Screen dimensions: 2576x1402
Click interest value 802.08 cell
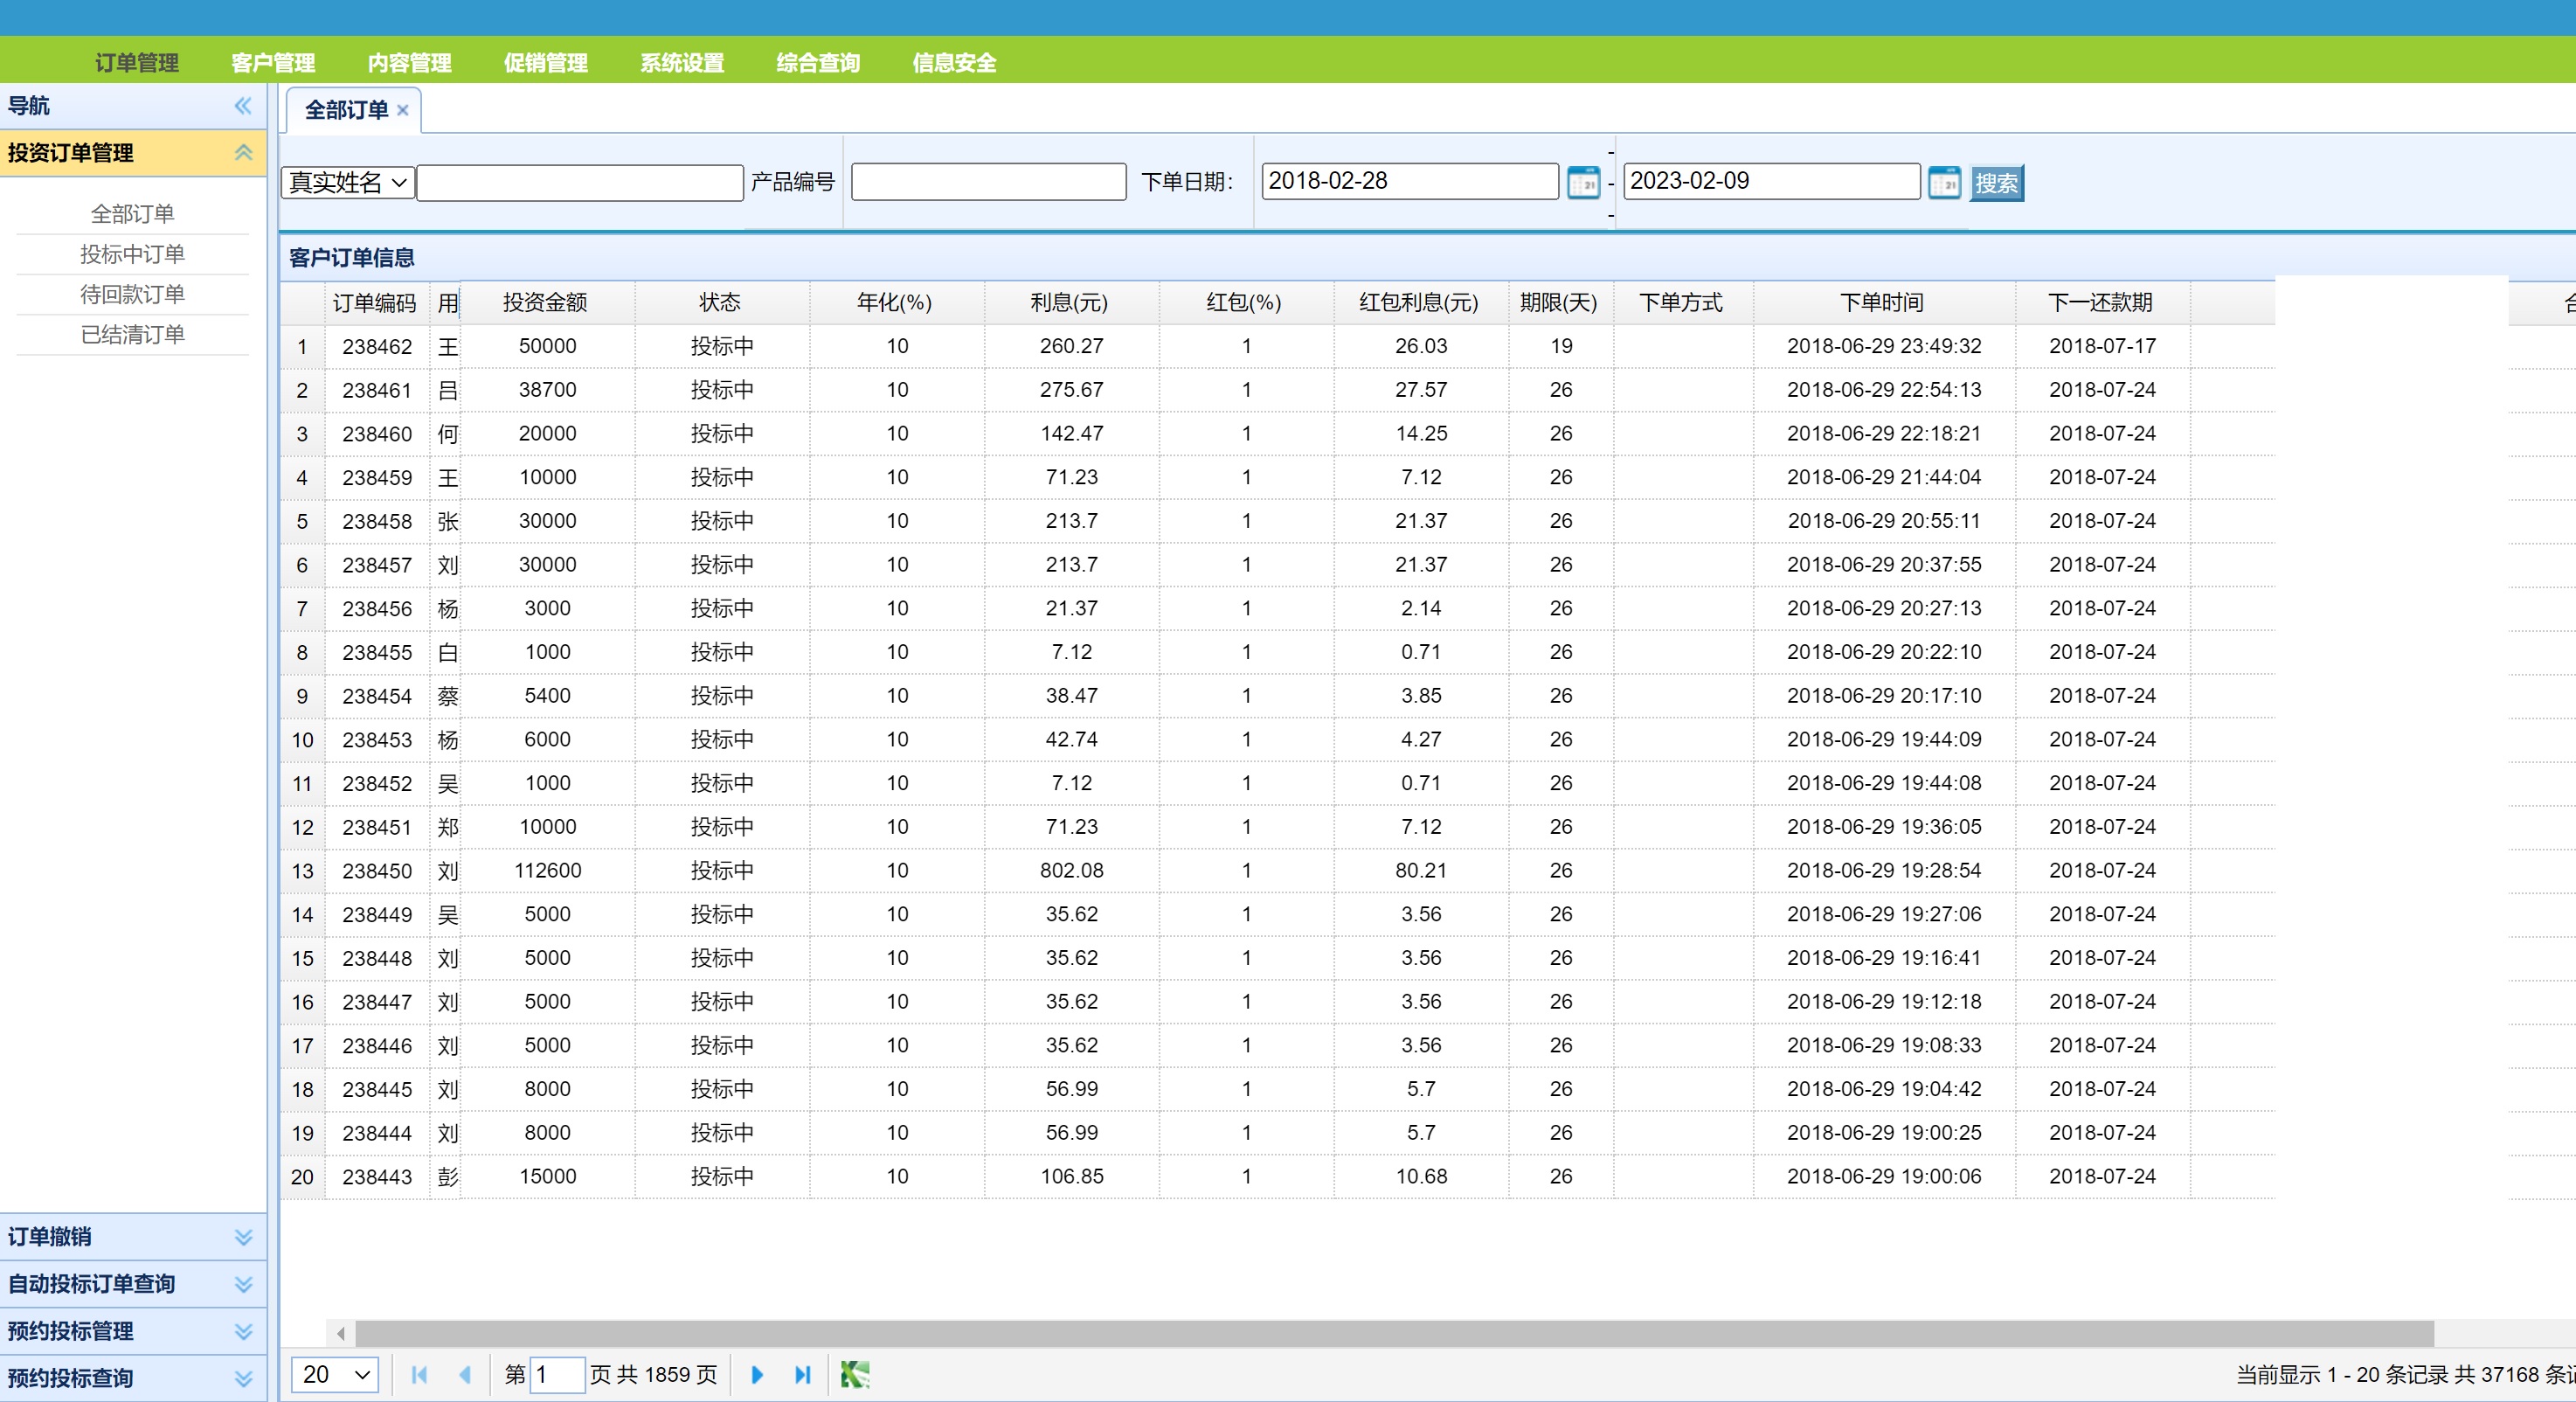1071,871
